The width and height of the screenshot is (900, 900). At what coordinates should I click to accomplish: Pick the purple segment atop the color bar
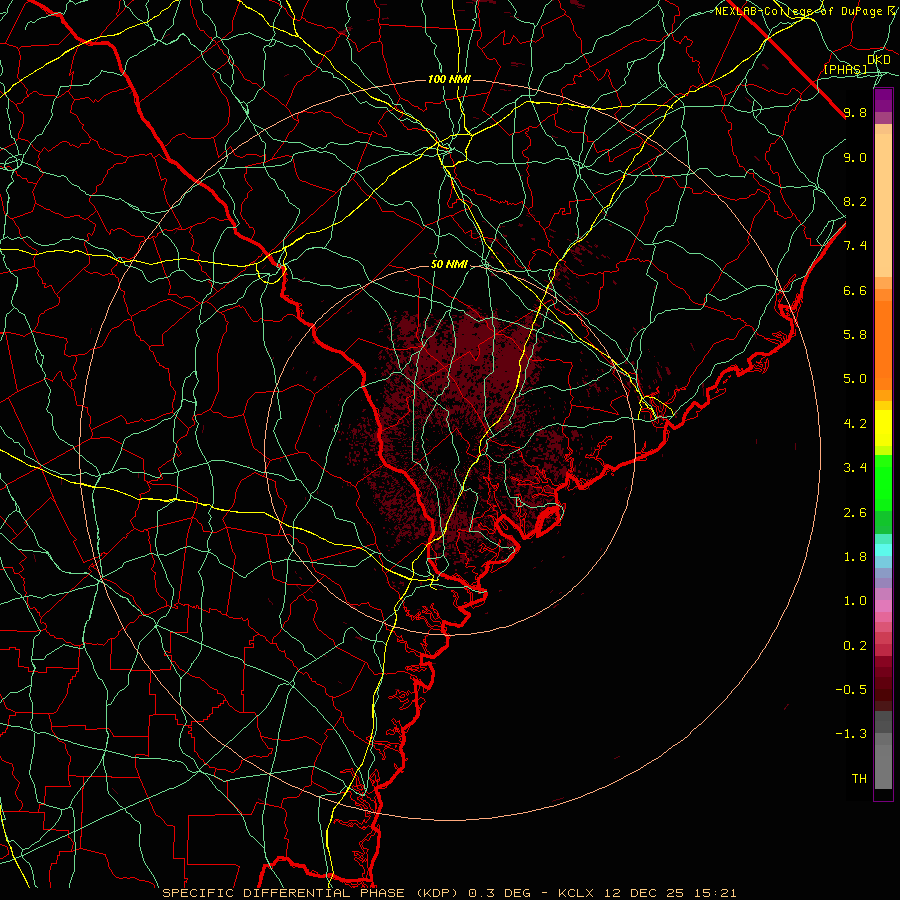(x=883, y=100)
